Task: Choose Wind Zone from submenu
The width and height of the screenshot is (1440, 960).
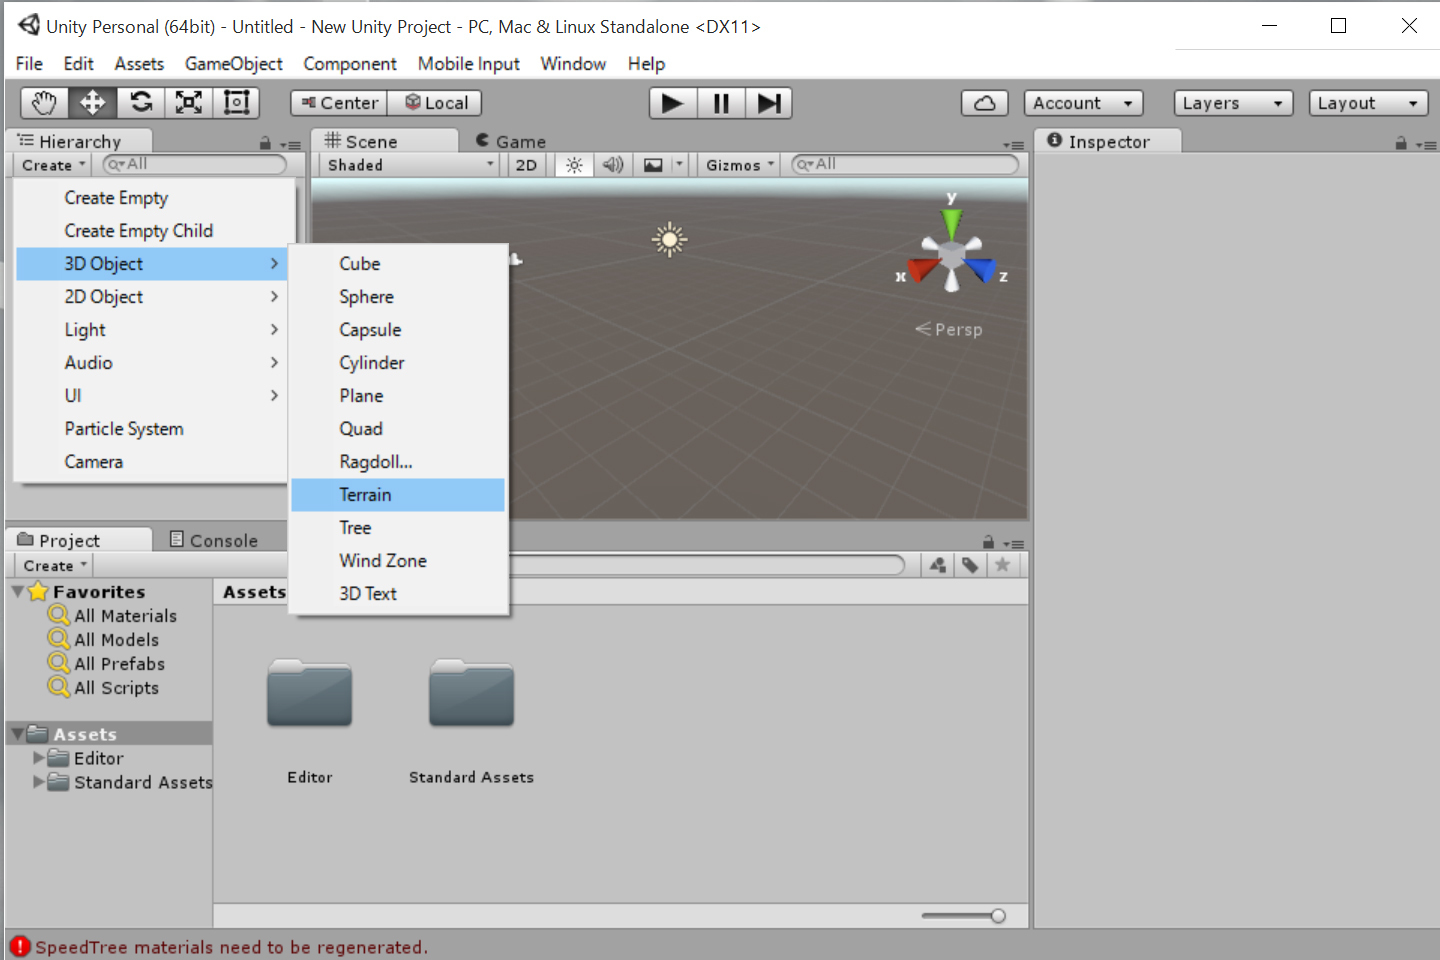Action: point(398,561)
